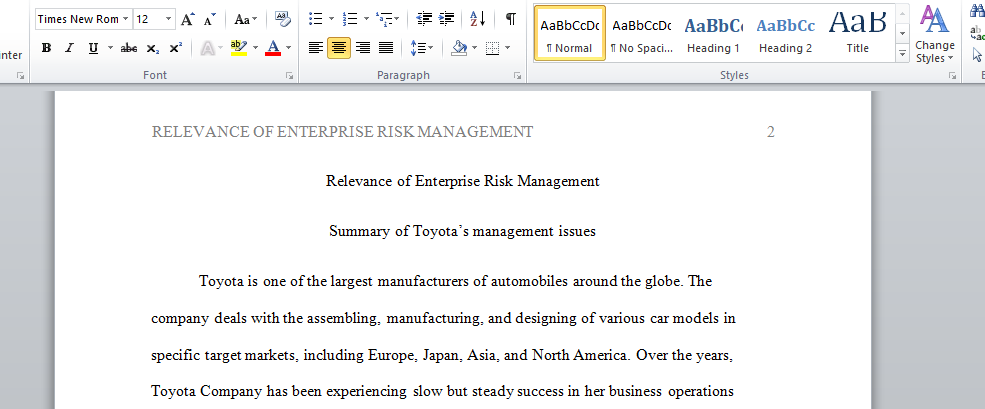The width and height of the screenshot is (985, 409).
Task: Click the title 'Relevance of Enterprise Risk Management'
Action: tap(463, 182)
